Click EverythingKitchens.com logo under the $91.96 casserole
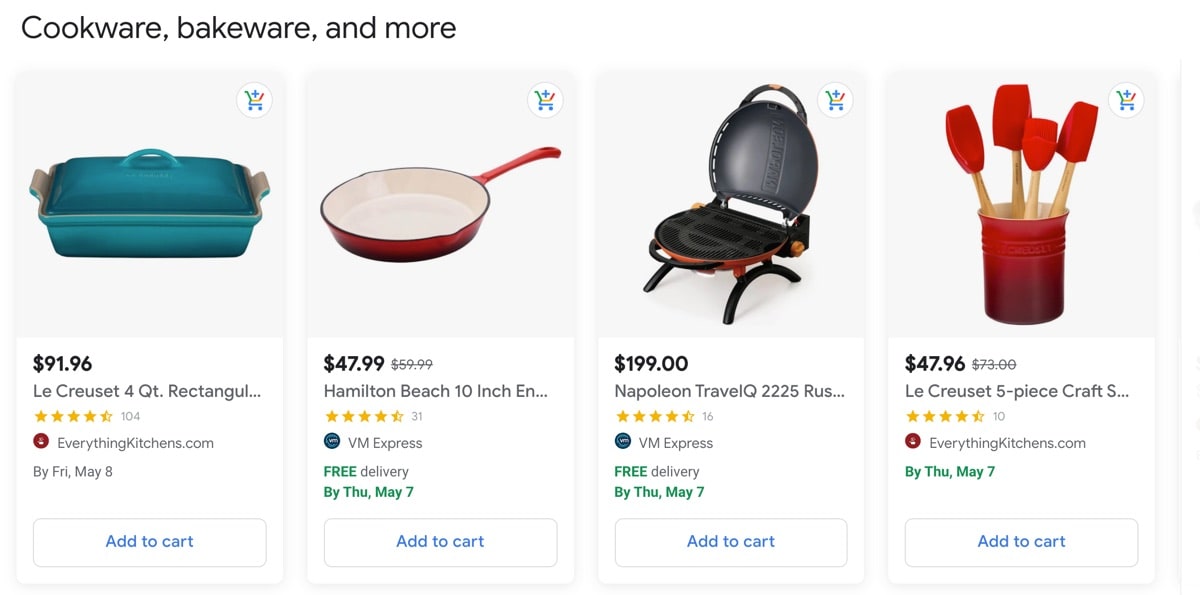The width and height of the screenshot is (1200, 595). pyautogui.click(x=41, y=442)
